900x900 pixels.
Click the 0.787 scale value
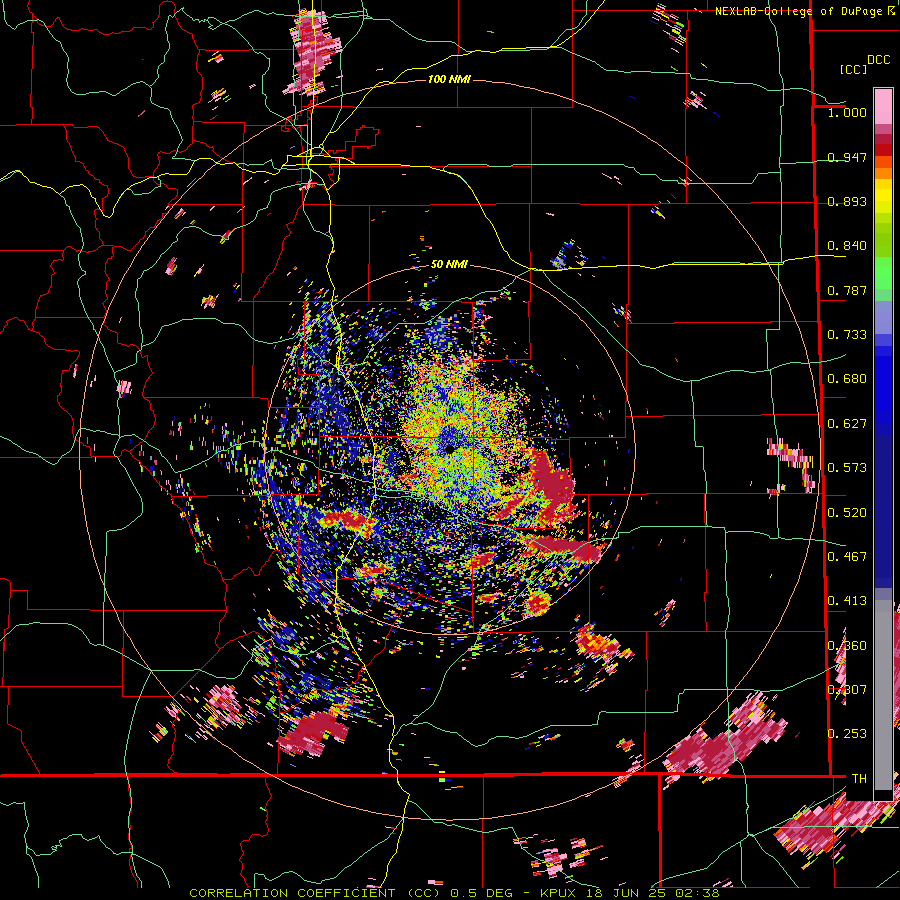(847, 290)
